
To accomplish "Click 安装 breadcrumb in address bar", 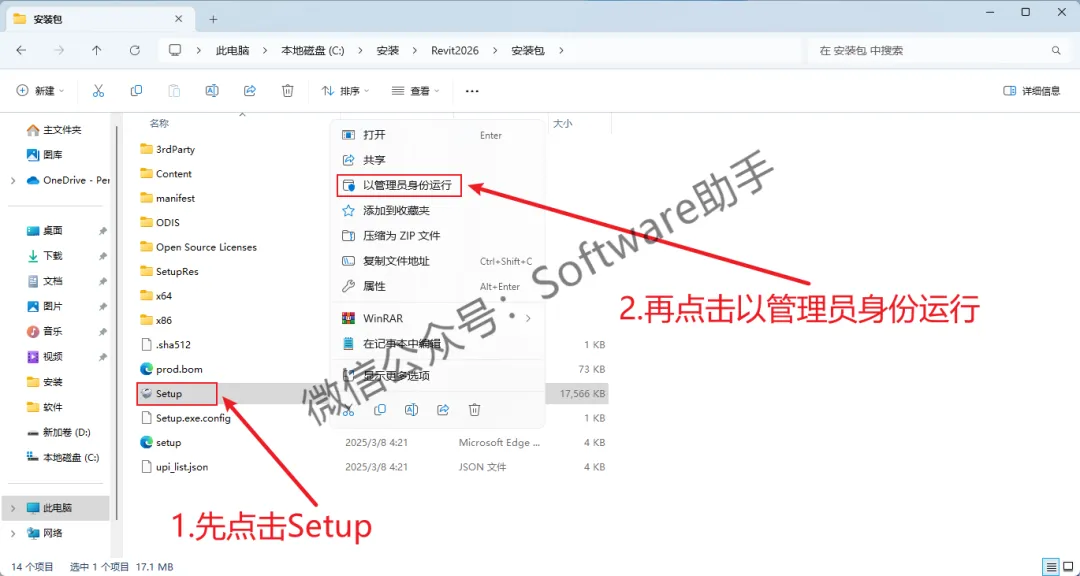I will coord(388,50).
